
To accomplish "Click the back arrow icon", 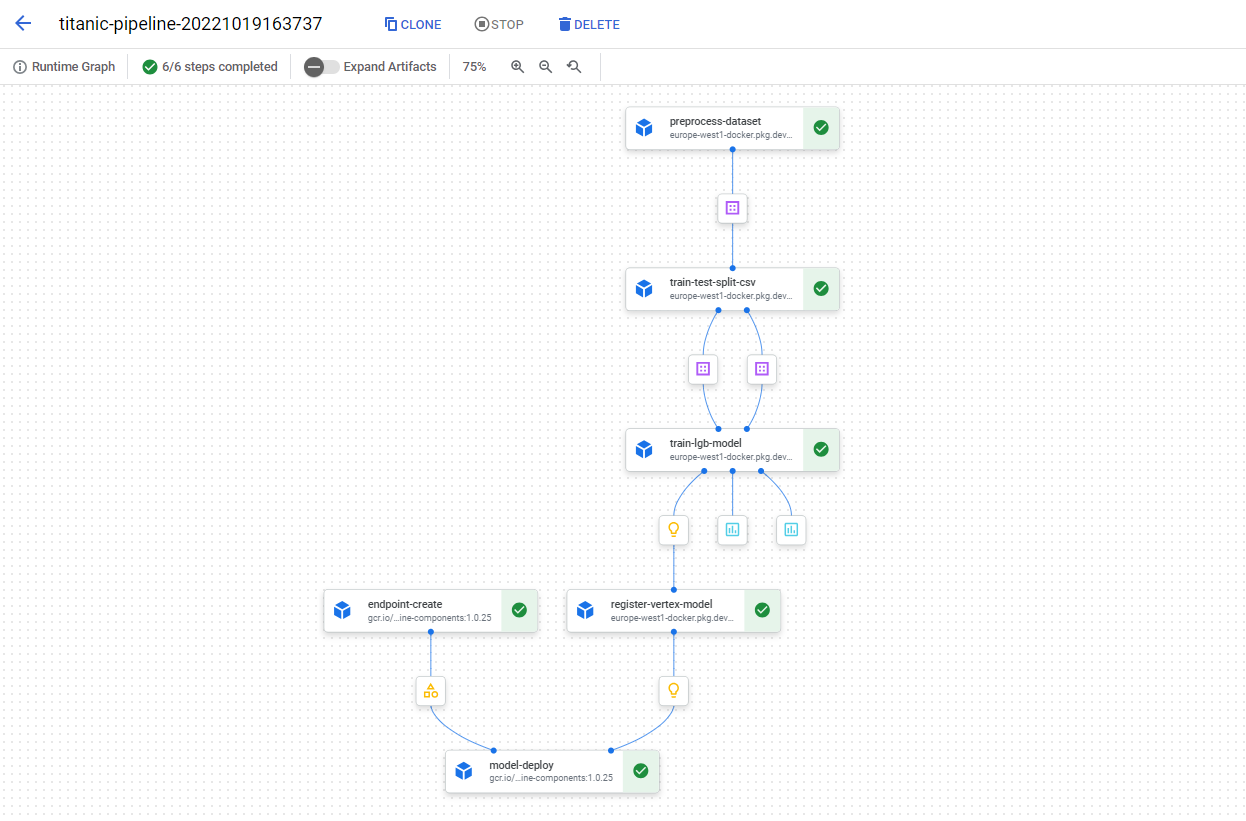I will (23, 24).
